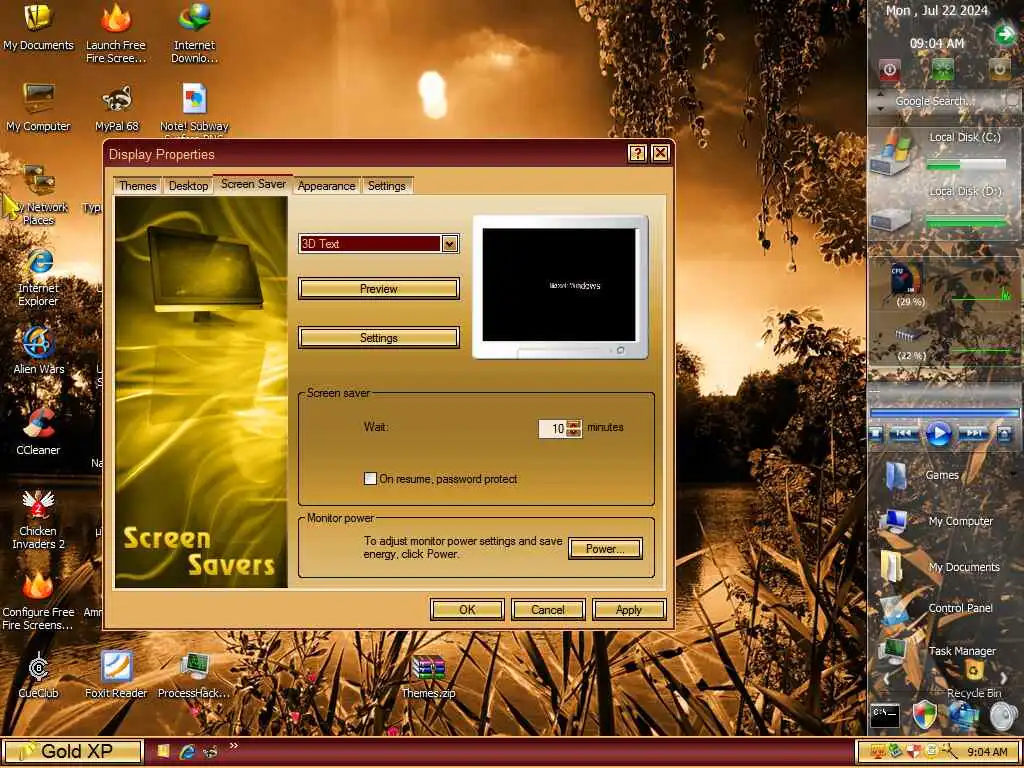Open Foxit Reader from the desktop
This screenshot has width=1024, height=768.
[116, 675]
